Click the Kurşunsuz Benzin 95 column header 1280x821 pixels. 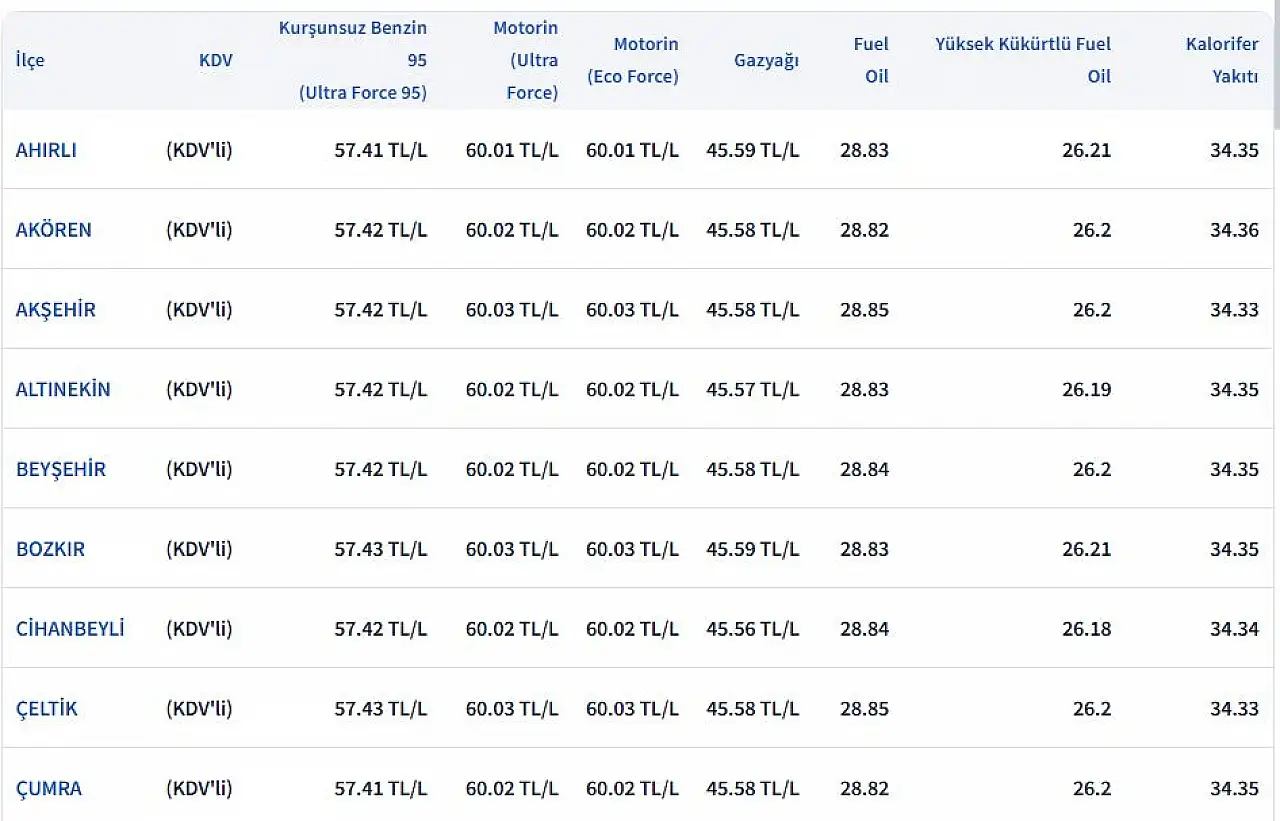[x=353, y=60]
